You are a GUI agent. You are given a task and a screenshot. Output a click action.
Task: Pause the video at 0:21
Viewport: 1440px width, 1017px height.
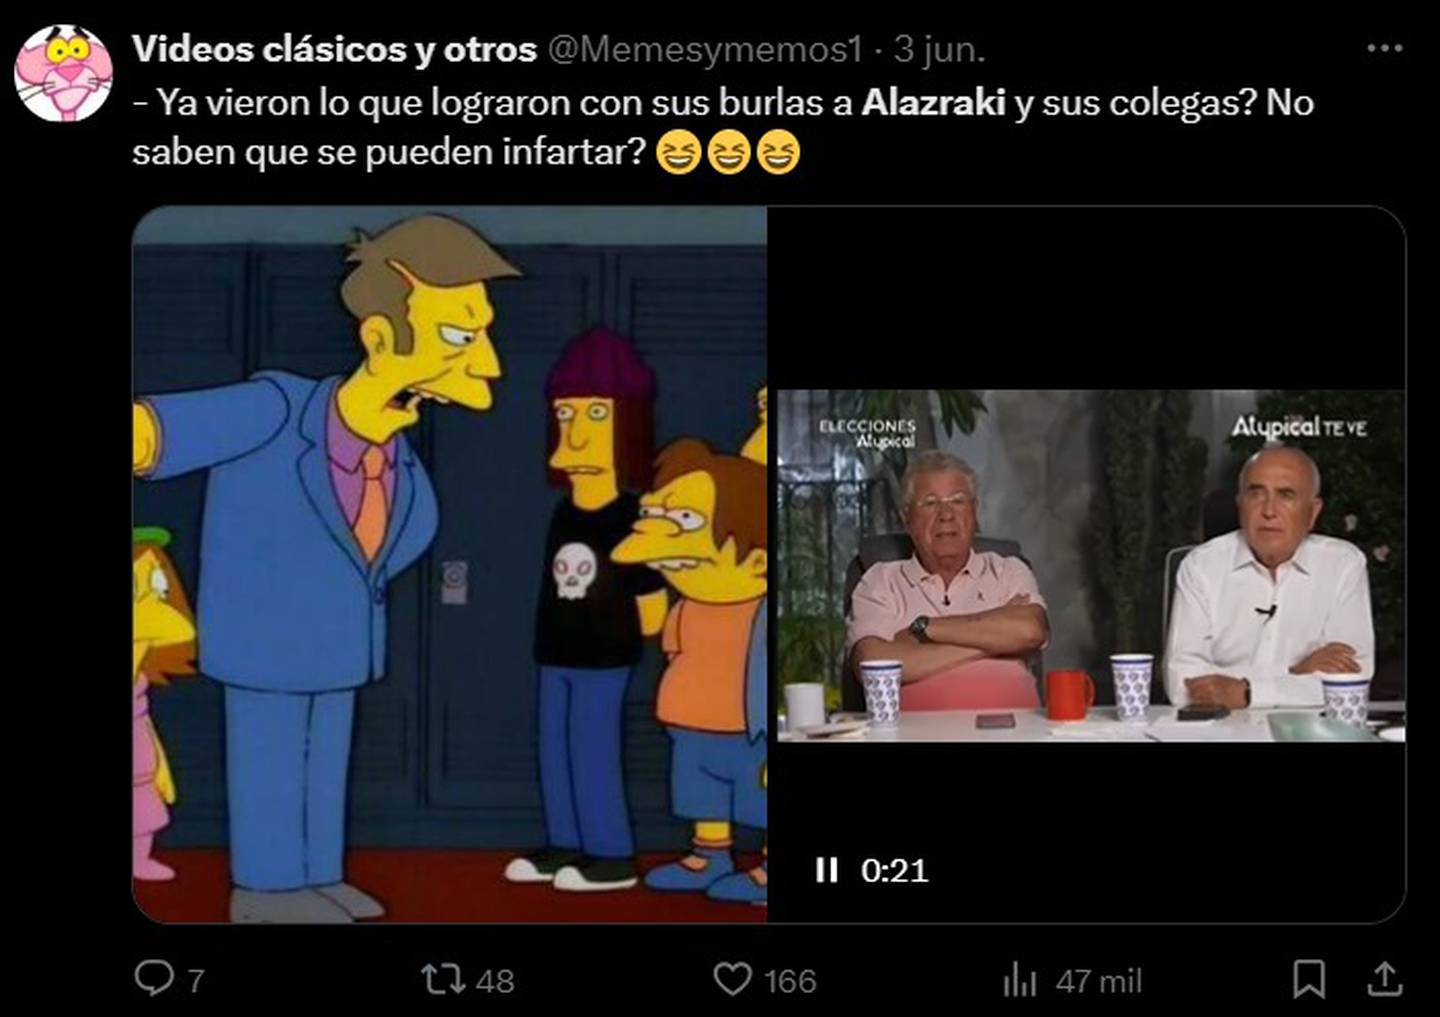(x=826, y=870)
